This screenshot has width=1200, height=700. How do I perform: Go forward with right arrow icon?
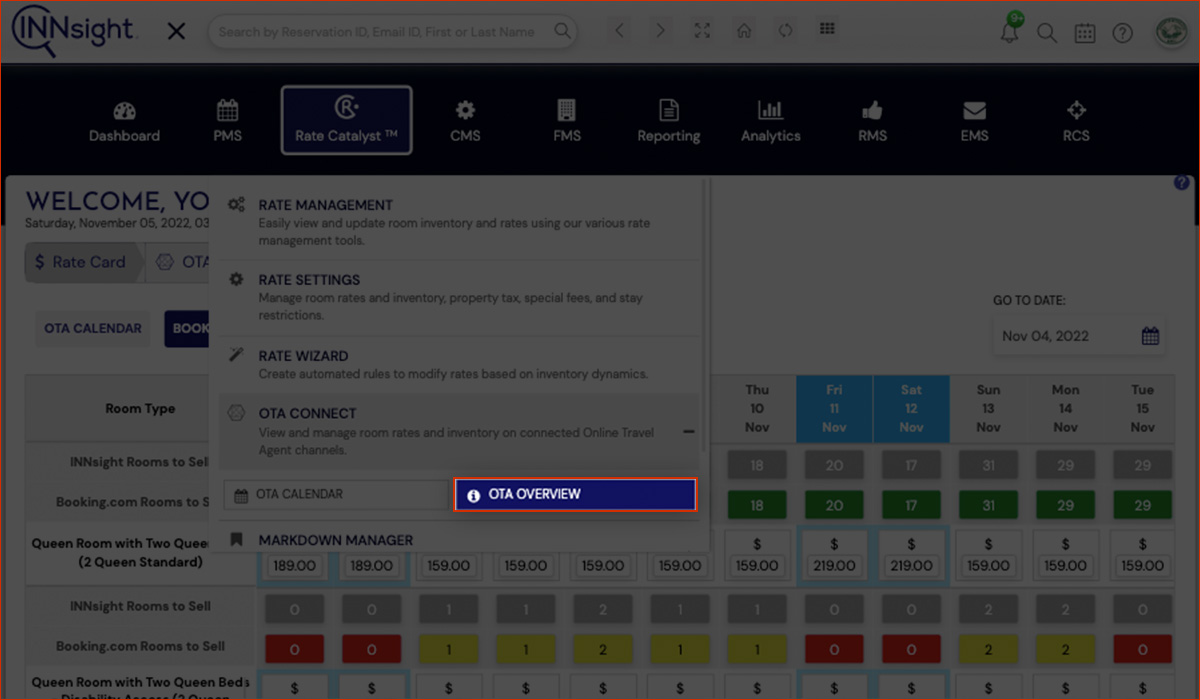(x=660, y=31)
